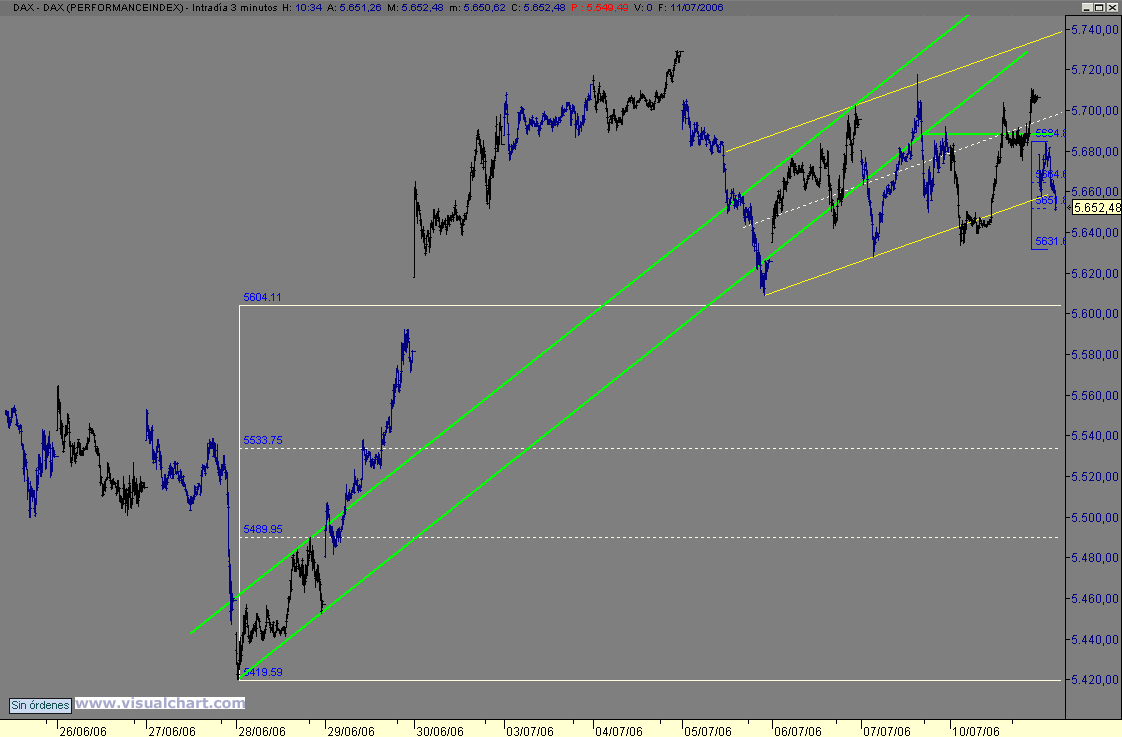Click the 5.480,00 price axis value
1122x737 pixels.
[1094, 557]
